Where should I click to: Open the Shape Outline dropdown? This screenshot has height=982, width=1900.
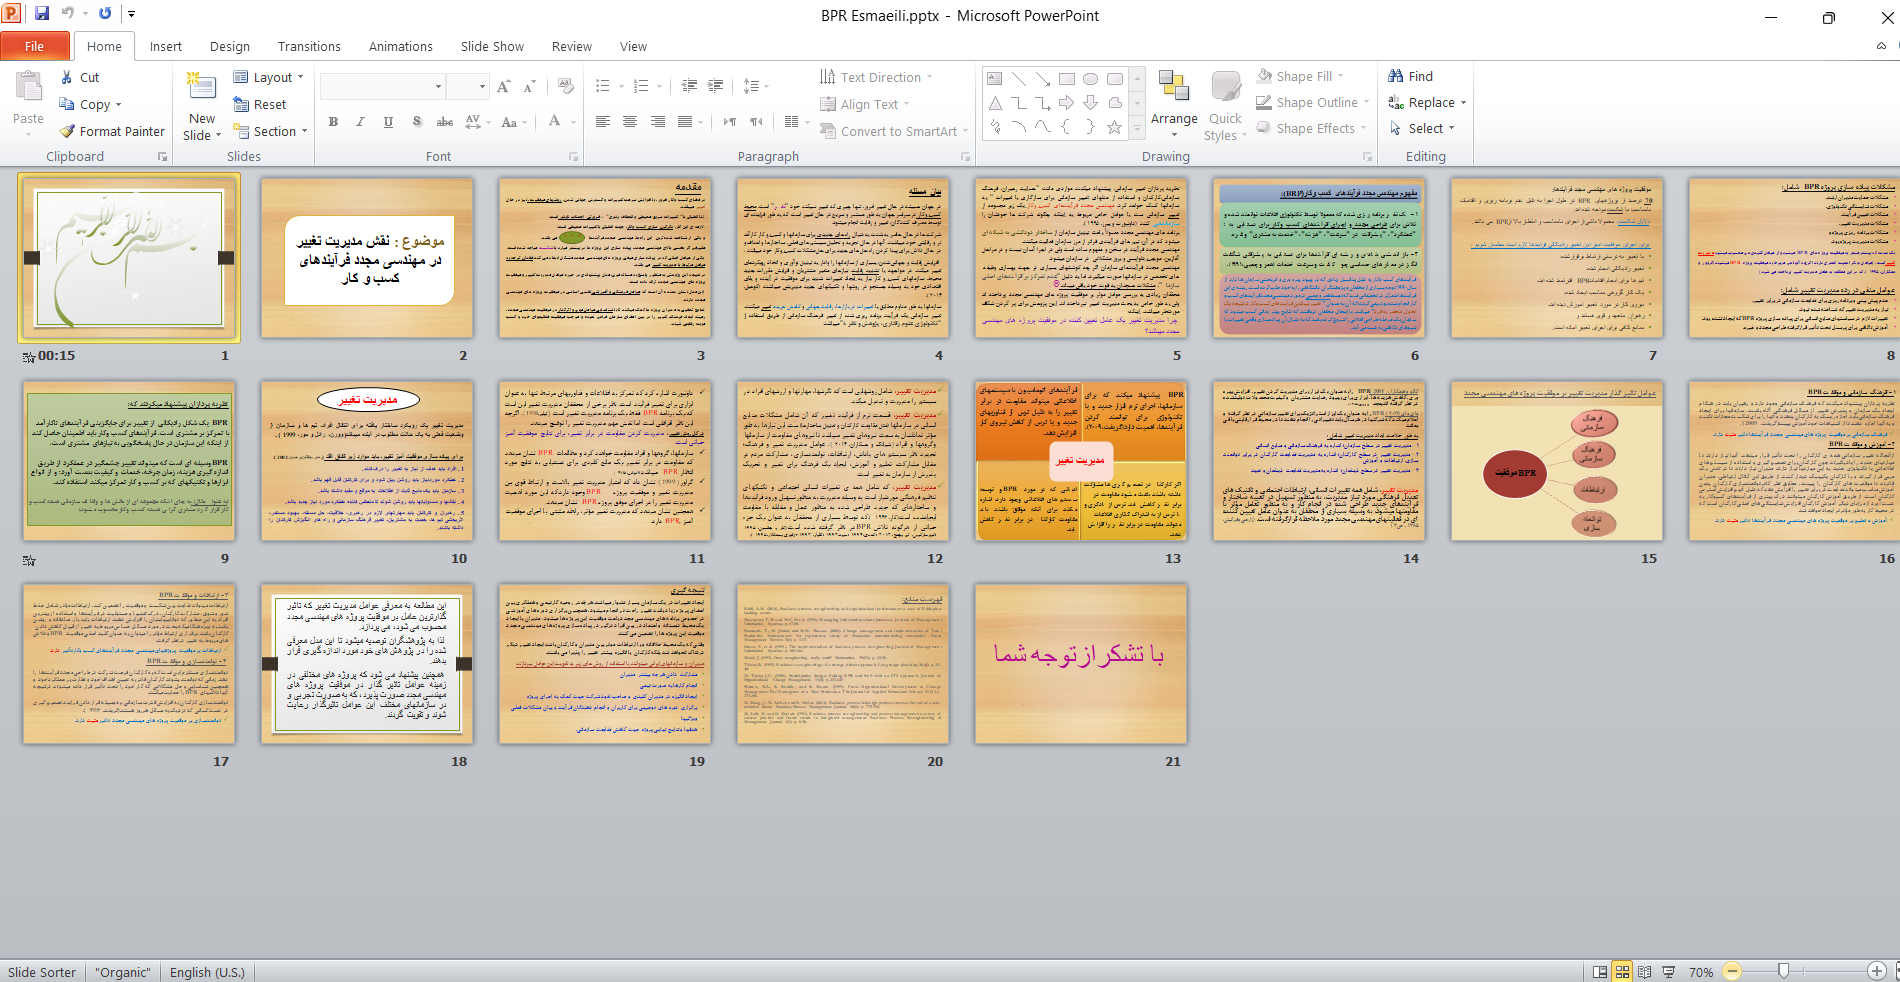pos(1312,102)
